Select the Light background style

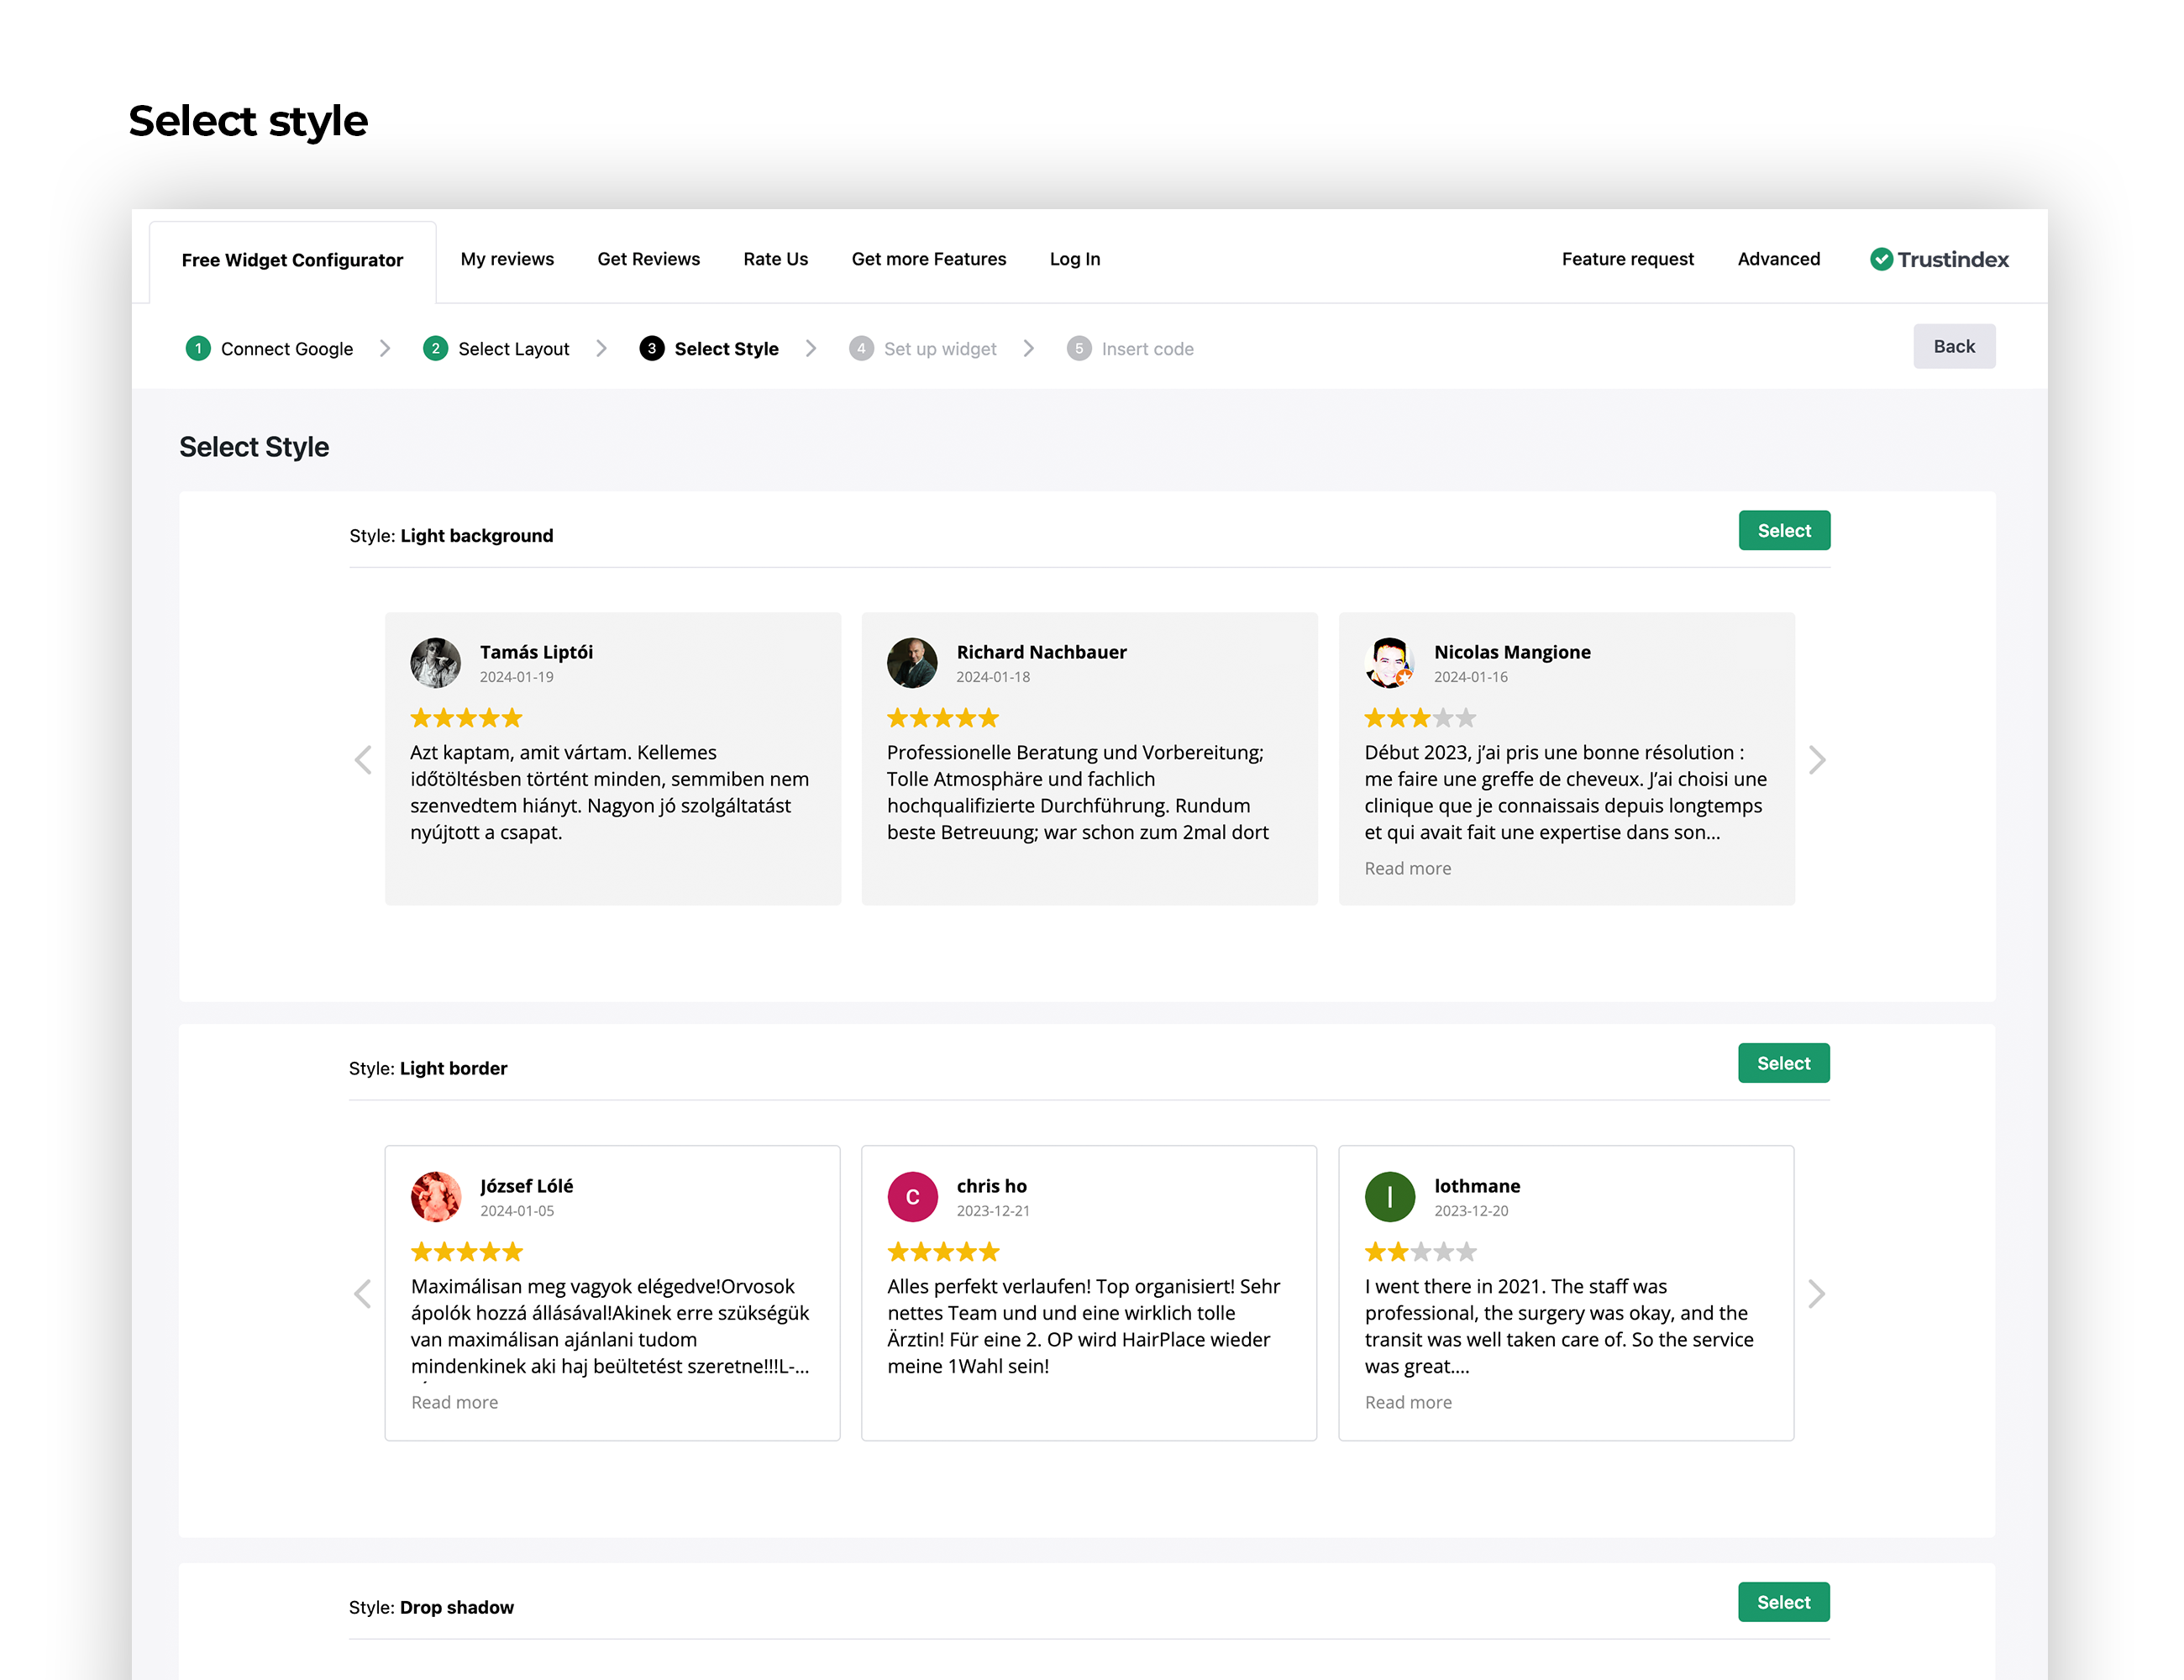point(1782,529)
